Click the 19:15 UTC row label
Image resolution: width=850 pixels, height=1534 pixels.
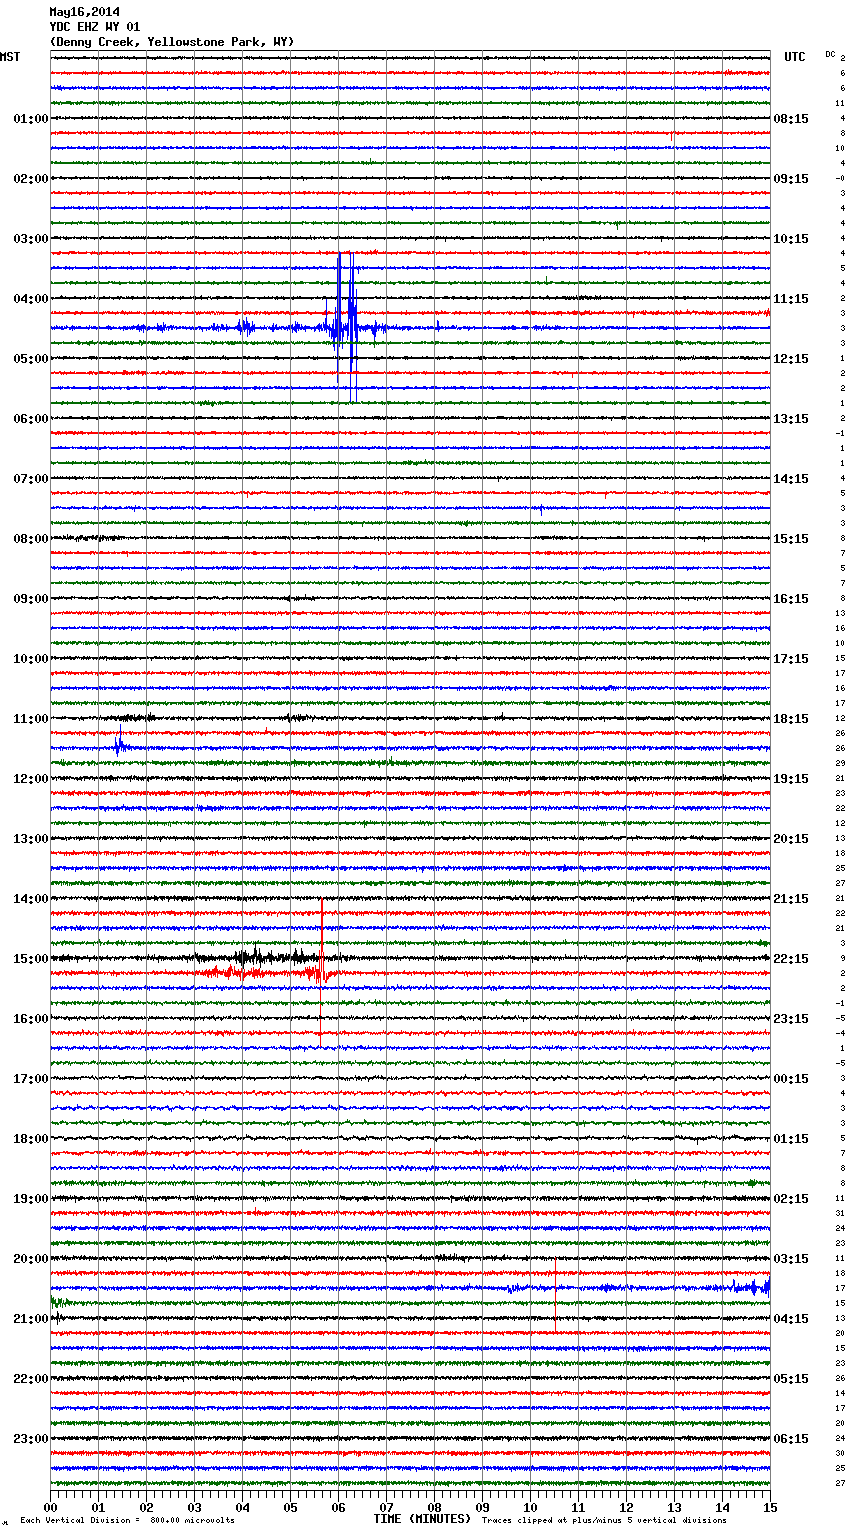tap(791, 778)
